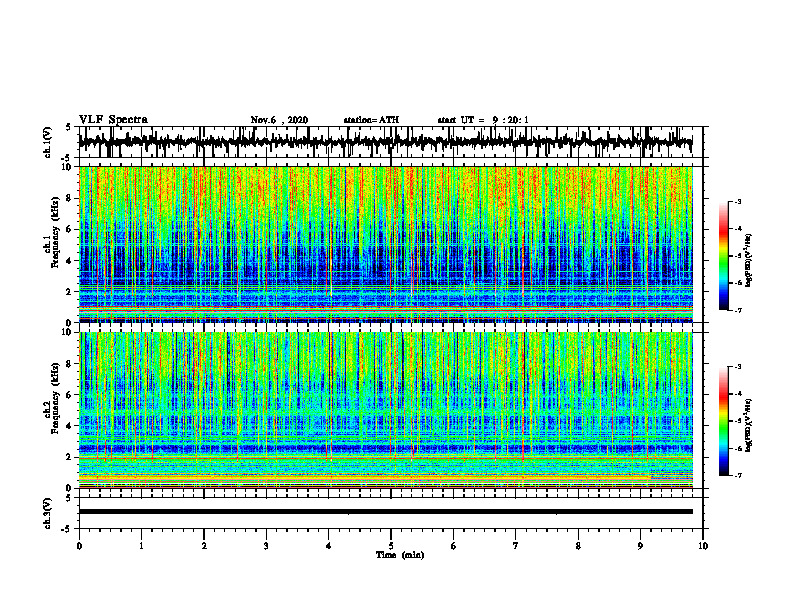Click time axis tick label "10"
Screen dimensions: 792x612
tap(703, 546)
